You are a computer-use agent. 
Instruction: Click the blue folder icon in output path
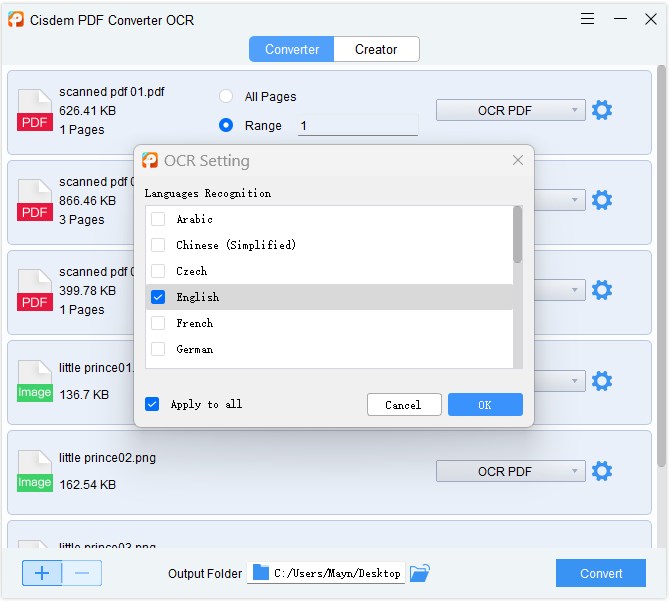(x=261, y=573)
